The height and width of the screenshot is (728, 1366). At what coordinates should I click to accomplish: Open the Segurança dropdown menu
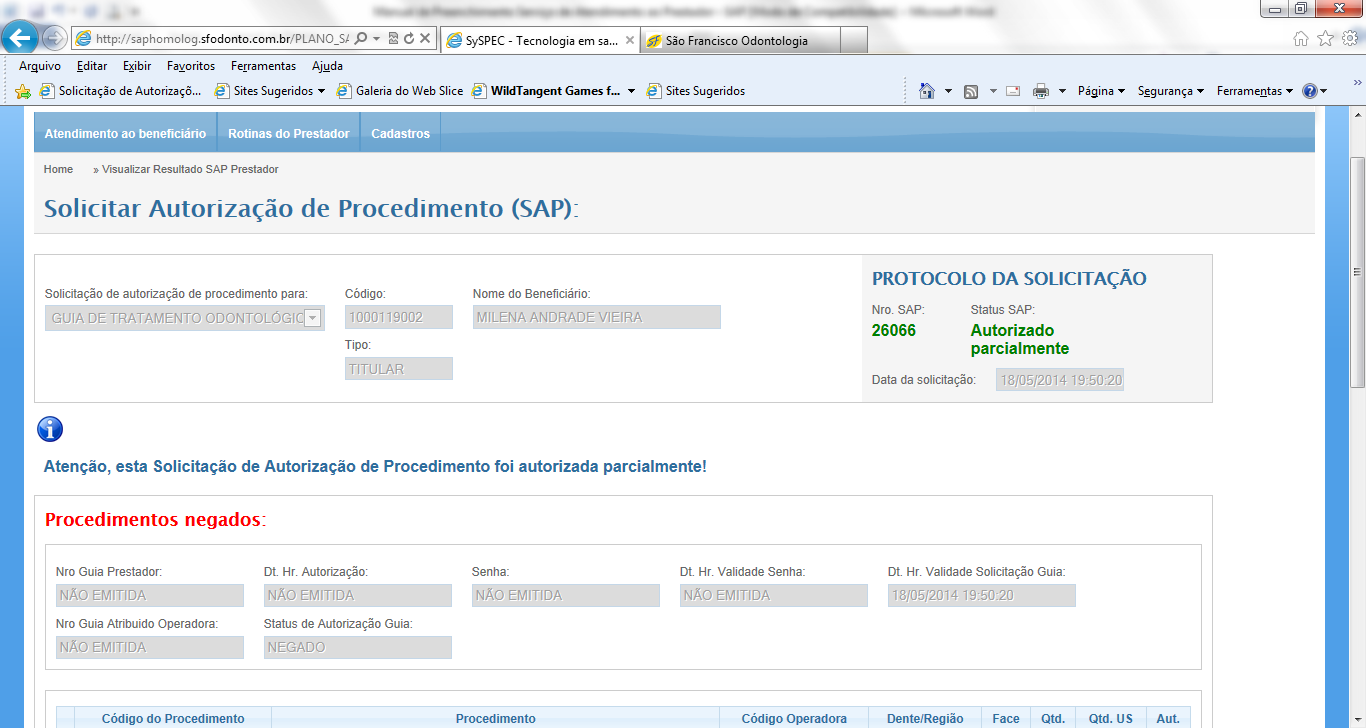pos(1170,91)
